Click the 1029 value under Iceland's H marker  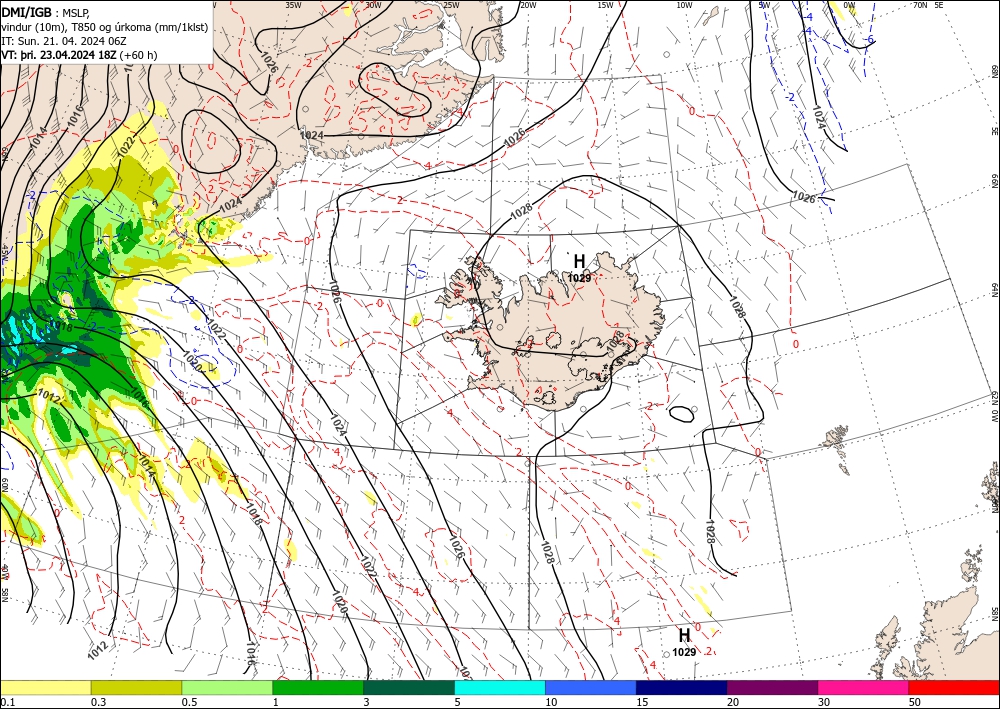point(579,278)
